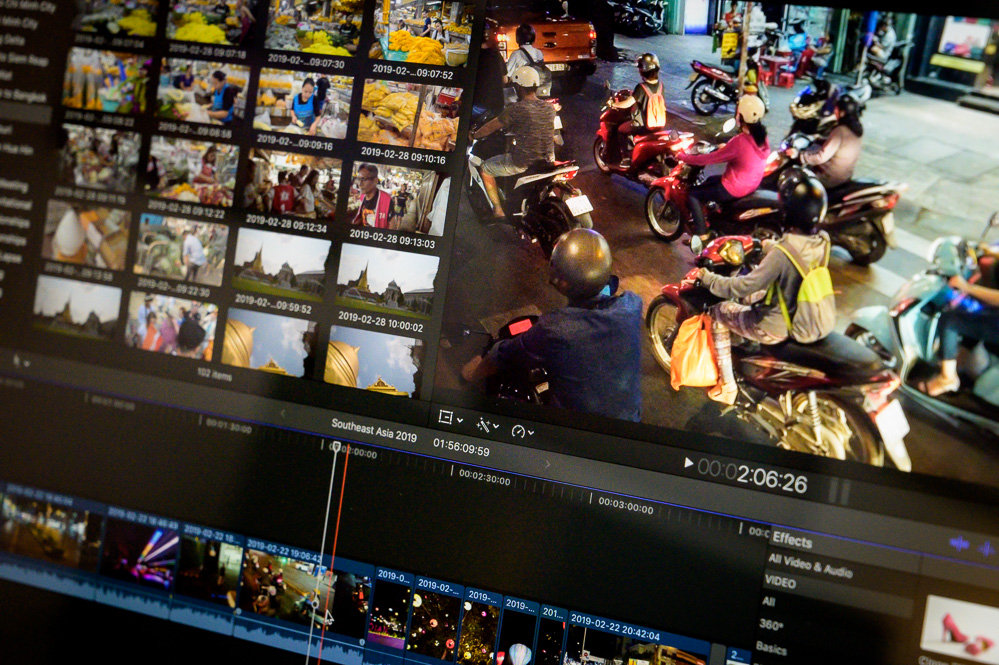Select All Video & Audio in Effects

810,566
